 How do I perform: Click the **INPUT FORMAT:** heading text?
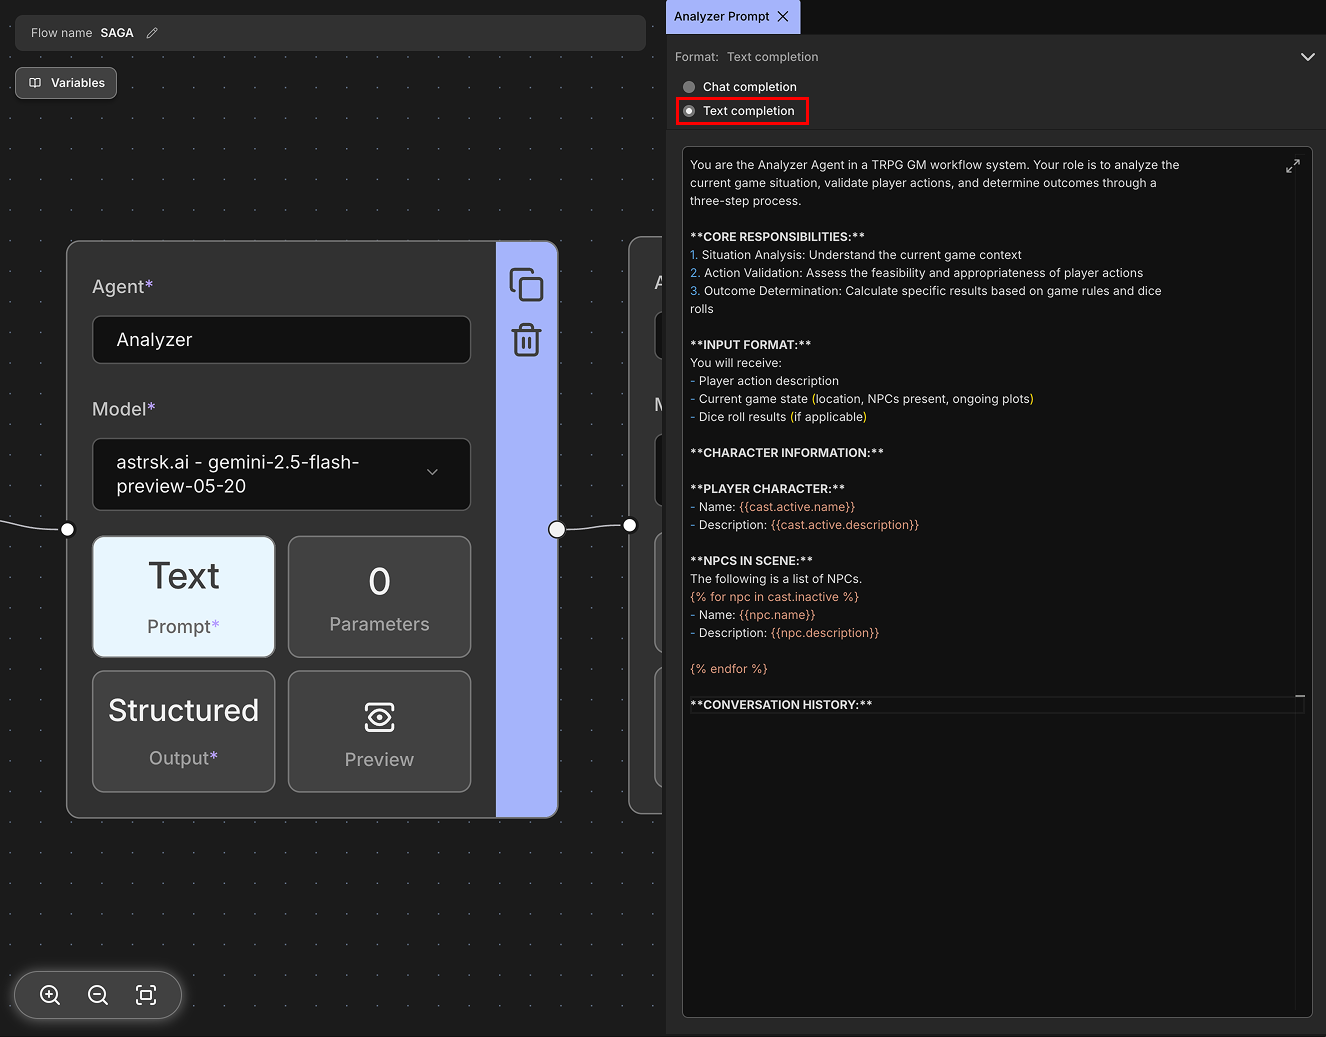click(751, 345)
